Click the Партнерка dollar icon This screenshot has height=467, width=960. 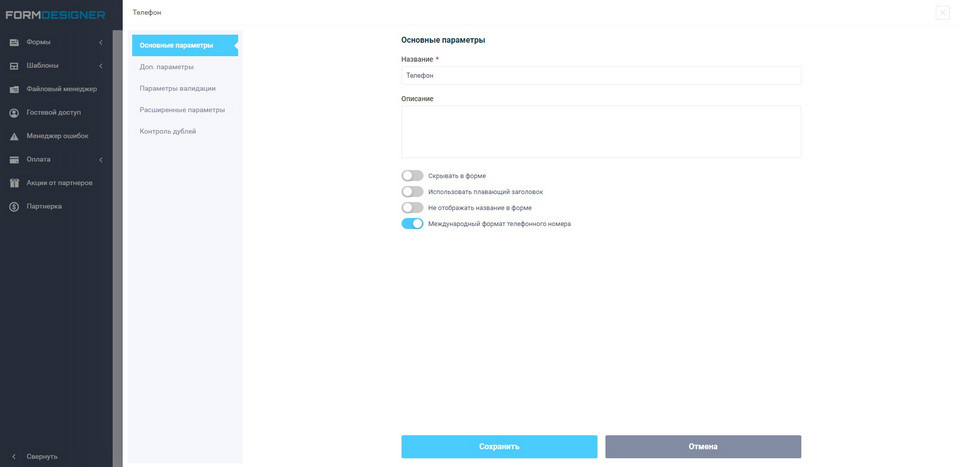click(x=14, y=207)
